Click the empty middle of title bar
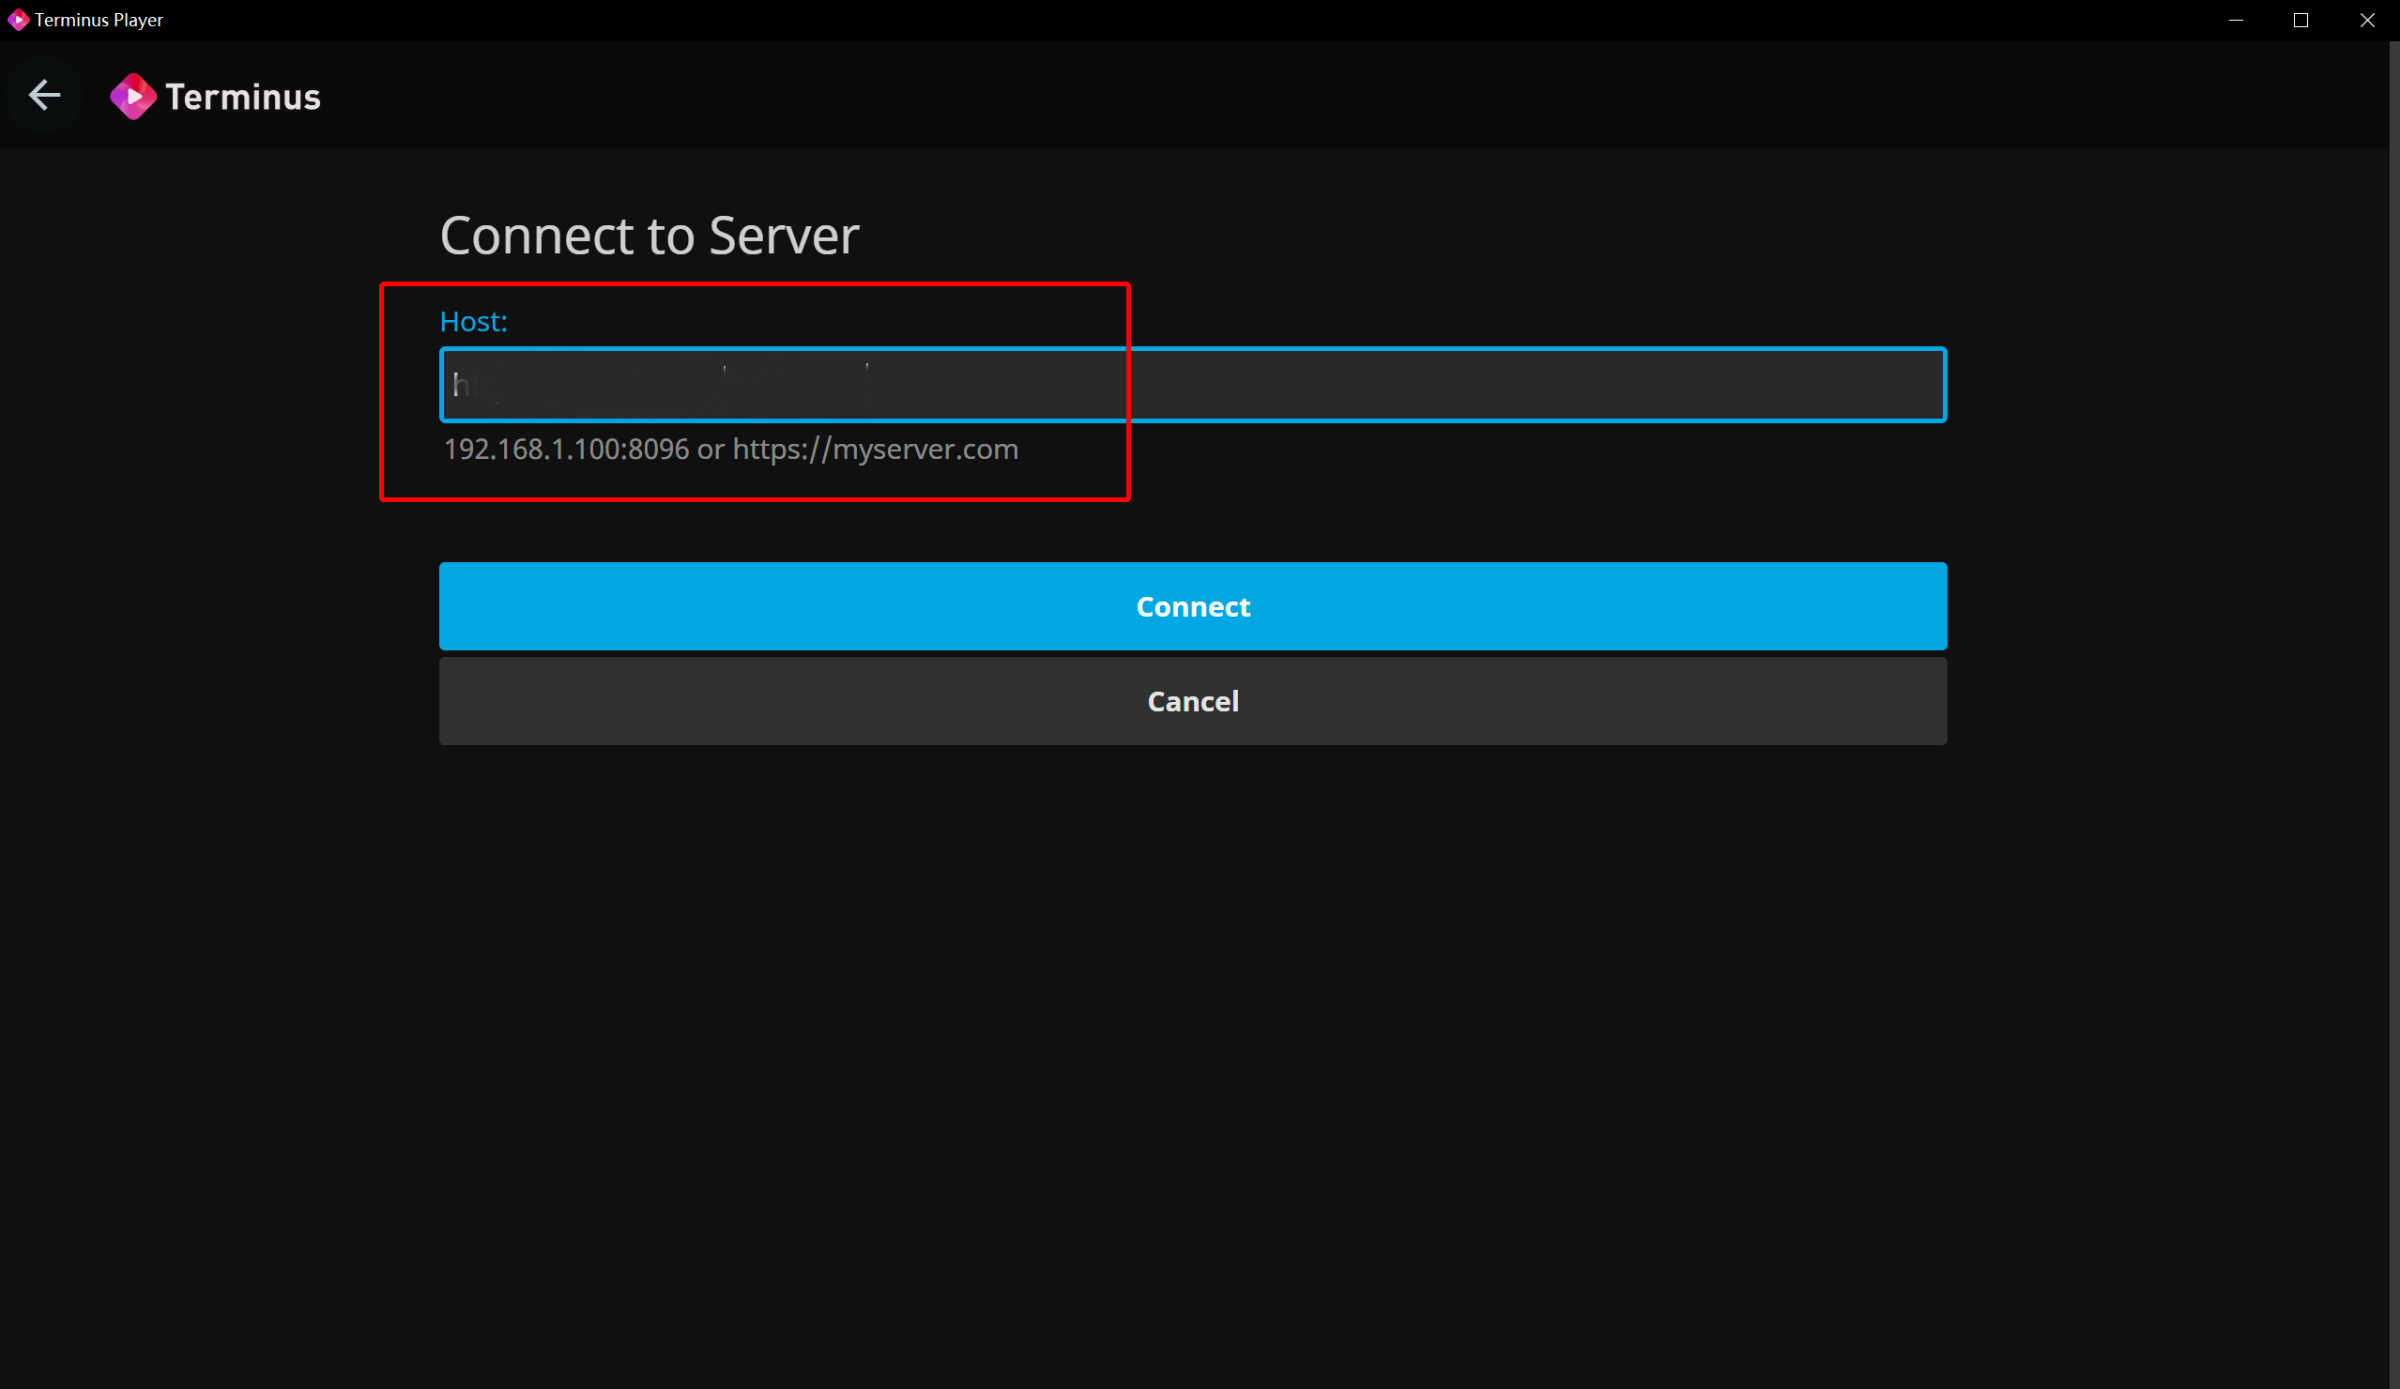 (x=1200, y=20)
